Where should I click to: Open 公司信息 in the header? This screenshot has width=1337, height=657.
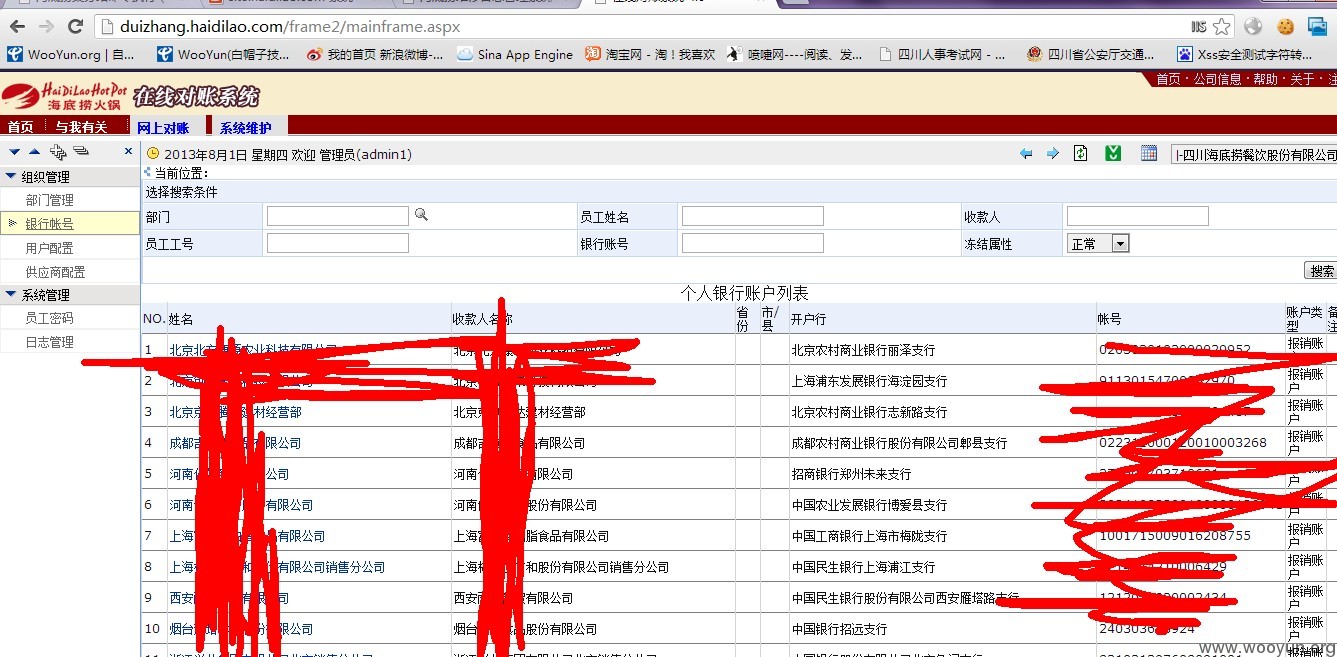1217,79
